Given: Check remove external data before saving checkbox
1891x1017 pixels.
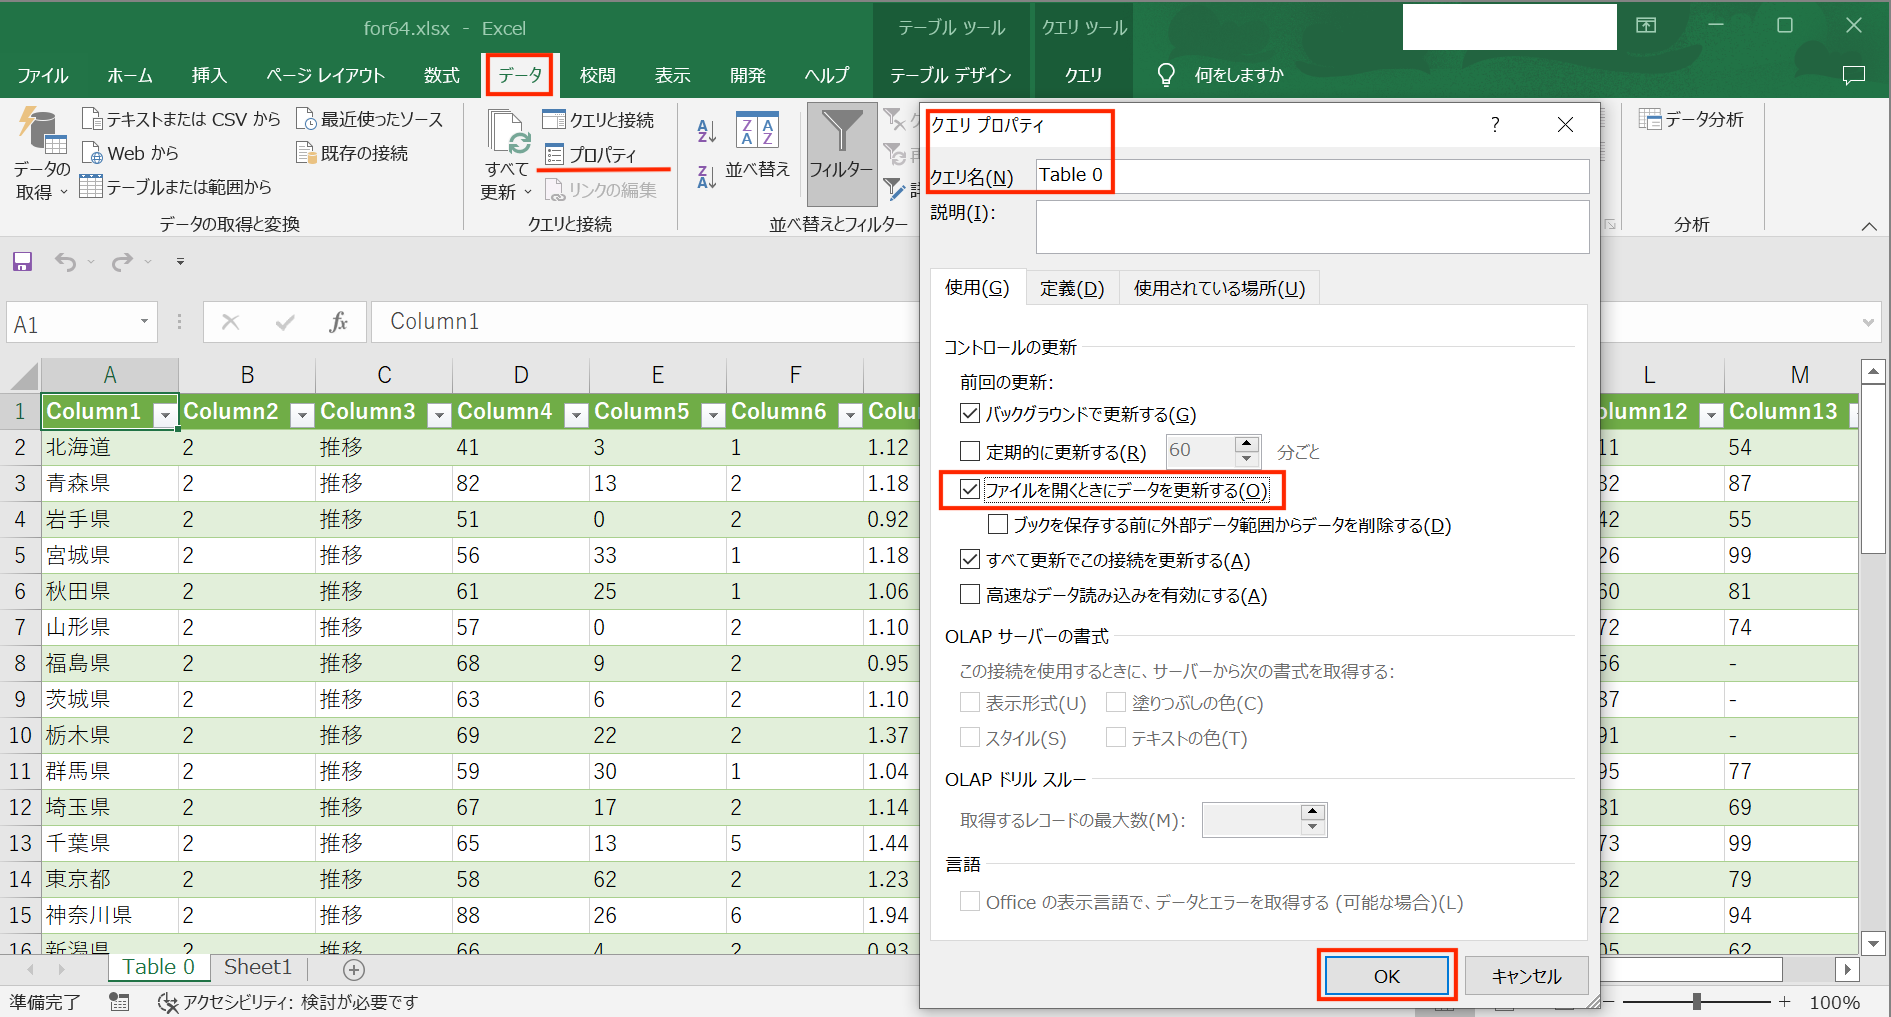Looking at the screenshot, I should point(998,524).
